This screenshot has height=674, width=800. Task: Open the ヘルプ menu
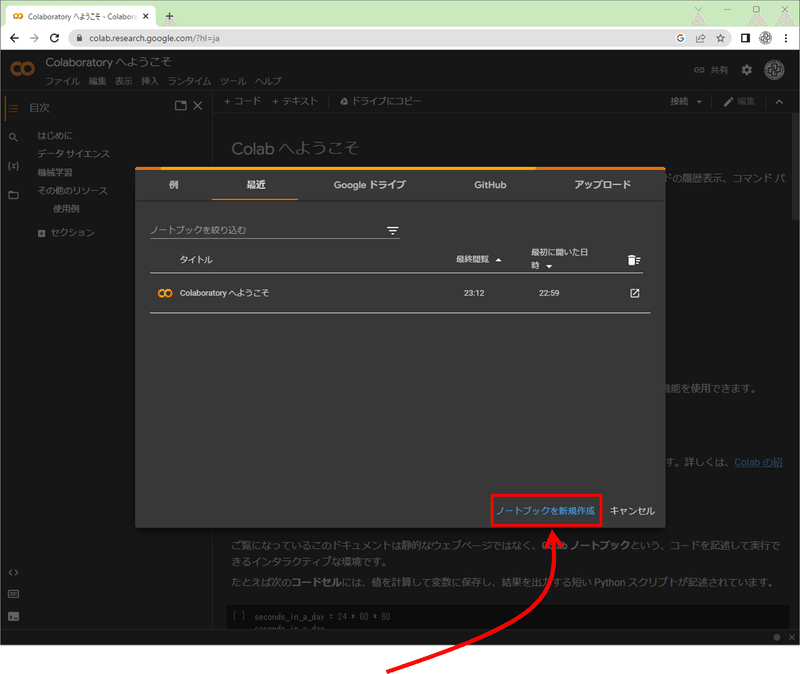(x=268, y=81)
